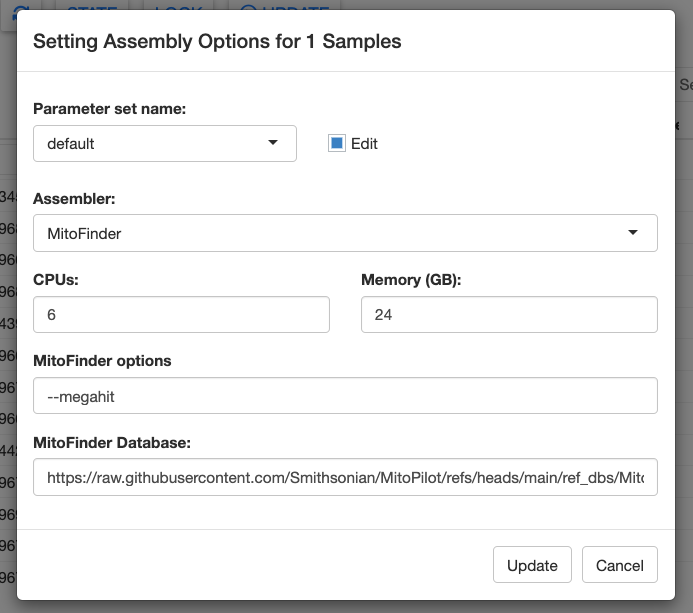Click the caret arrow in Assembler selector
Screen dimensions: 693x613
[x=633, y=232]
